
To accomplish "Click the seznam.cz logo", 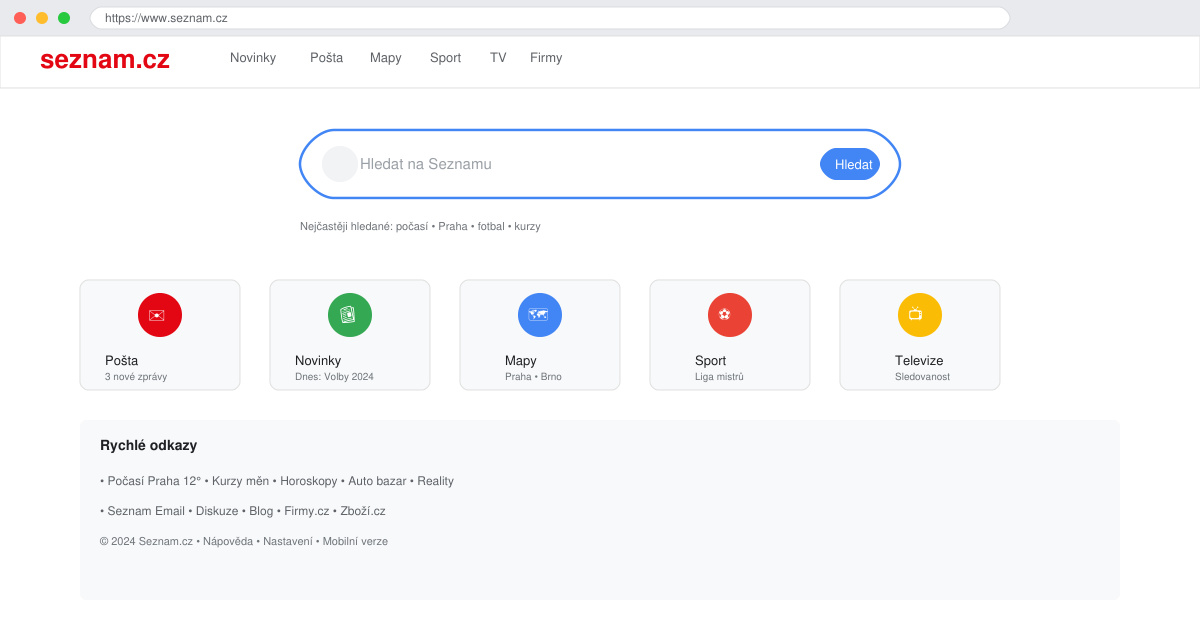I will tap(105, 60).
